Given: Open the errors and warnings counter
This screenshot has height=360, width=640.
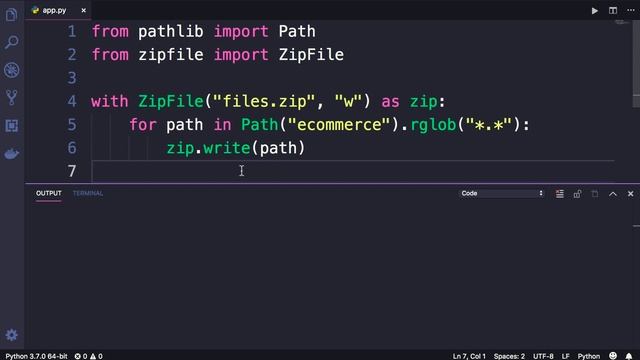Looking at the screenshot, I should 89,356.
